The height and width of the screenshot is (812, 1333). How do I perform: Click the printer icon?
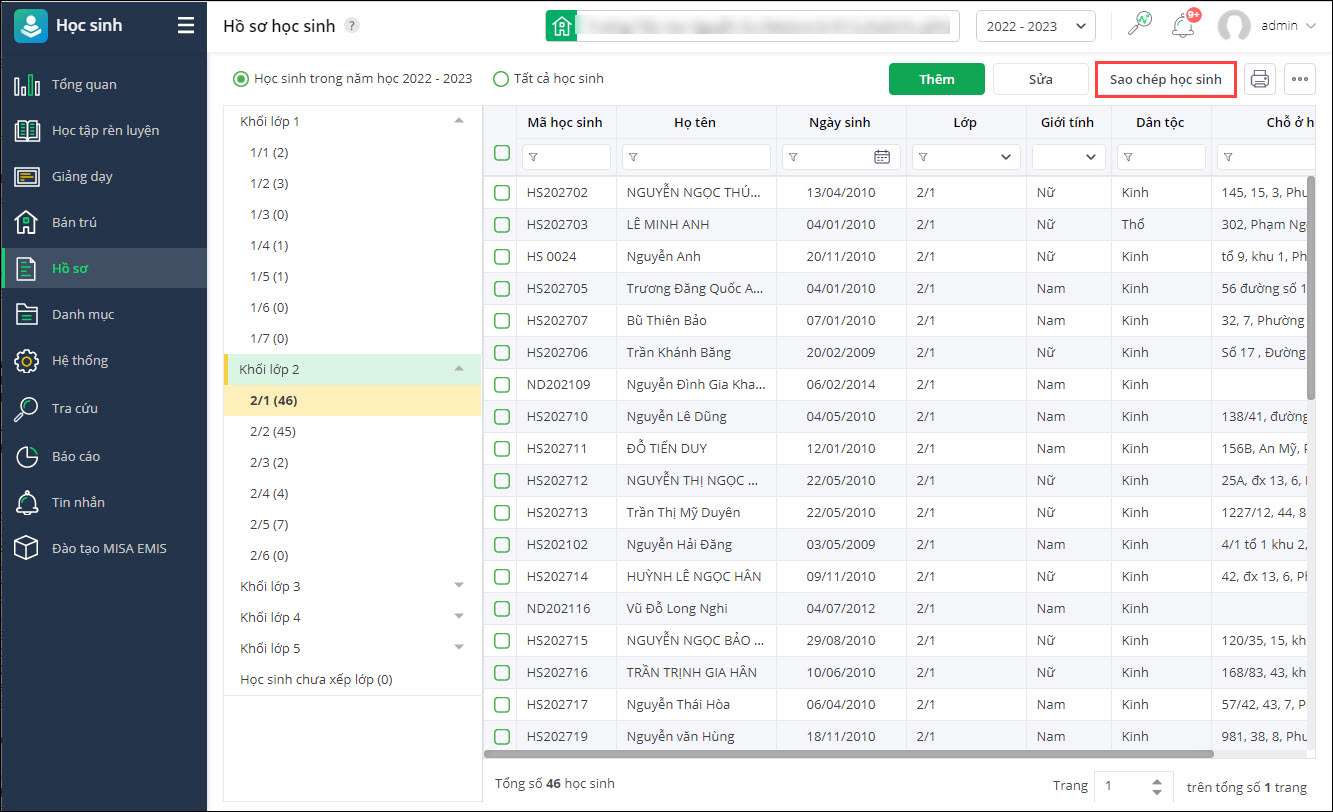click(x=1260, y=79)
